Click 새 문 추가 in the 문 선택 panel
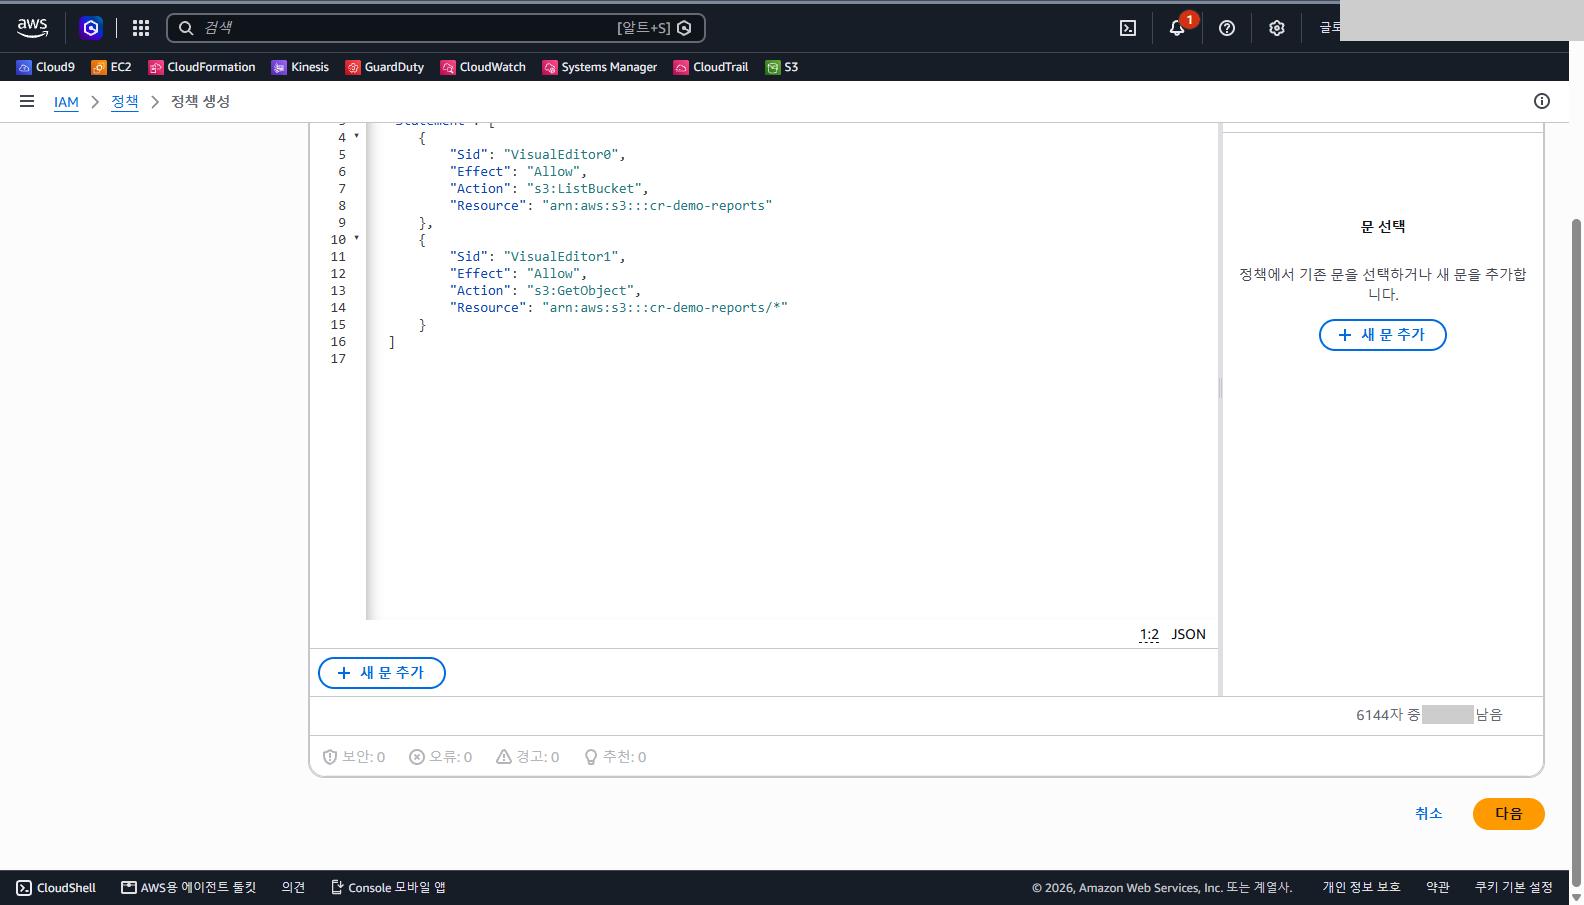This screenshot has height=905, width=1584. point(1383,335)
